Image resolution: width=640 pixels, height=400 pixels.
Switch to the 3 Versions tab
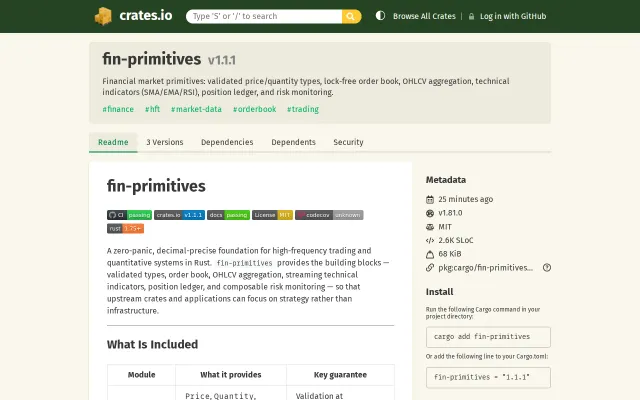click(x=165, y=142)
